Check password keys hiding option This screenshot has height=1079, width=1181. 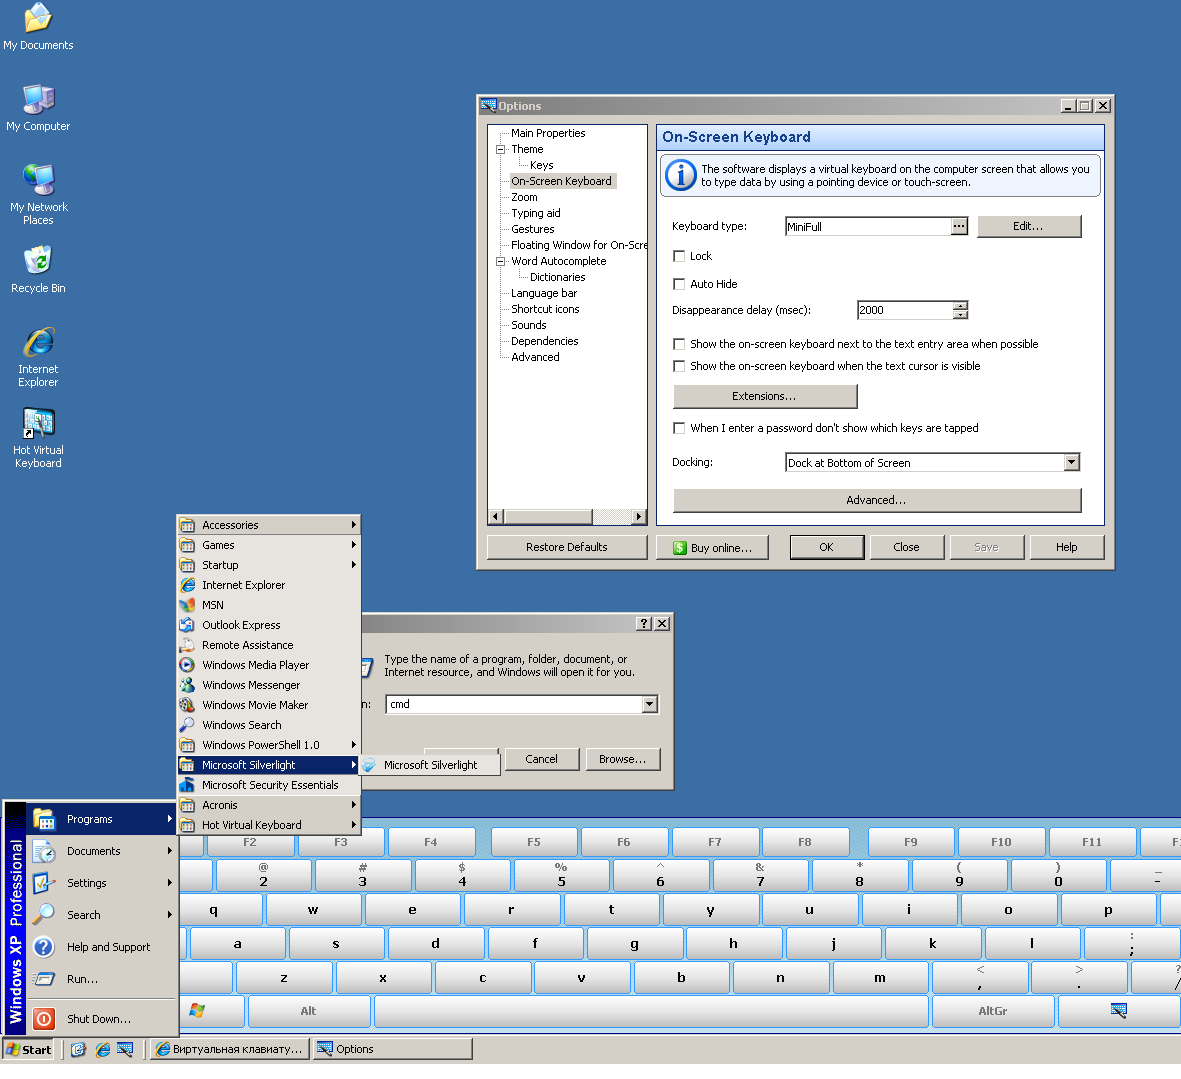(x=679, y=428)
